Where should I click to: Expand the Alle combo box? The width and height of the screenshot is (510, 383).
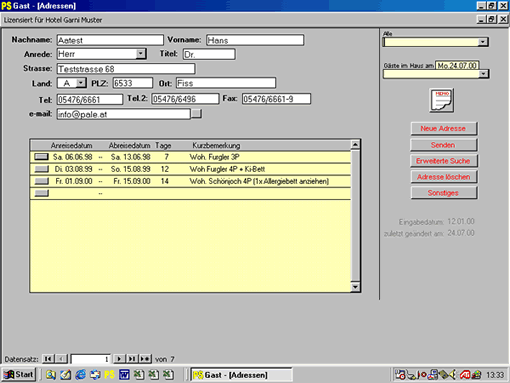[482, 42]
